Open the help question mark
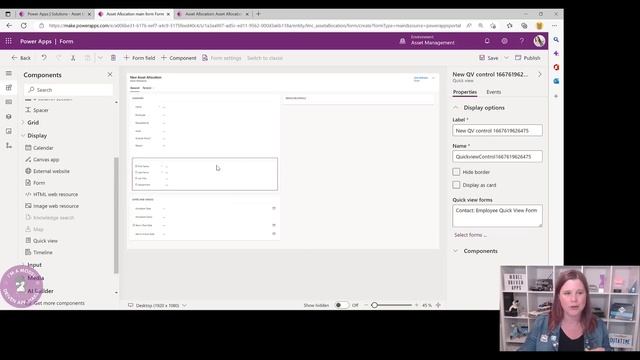 [x=522, y=41]
